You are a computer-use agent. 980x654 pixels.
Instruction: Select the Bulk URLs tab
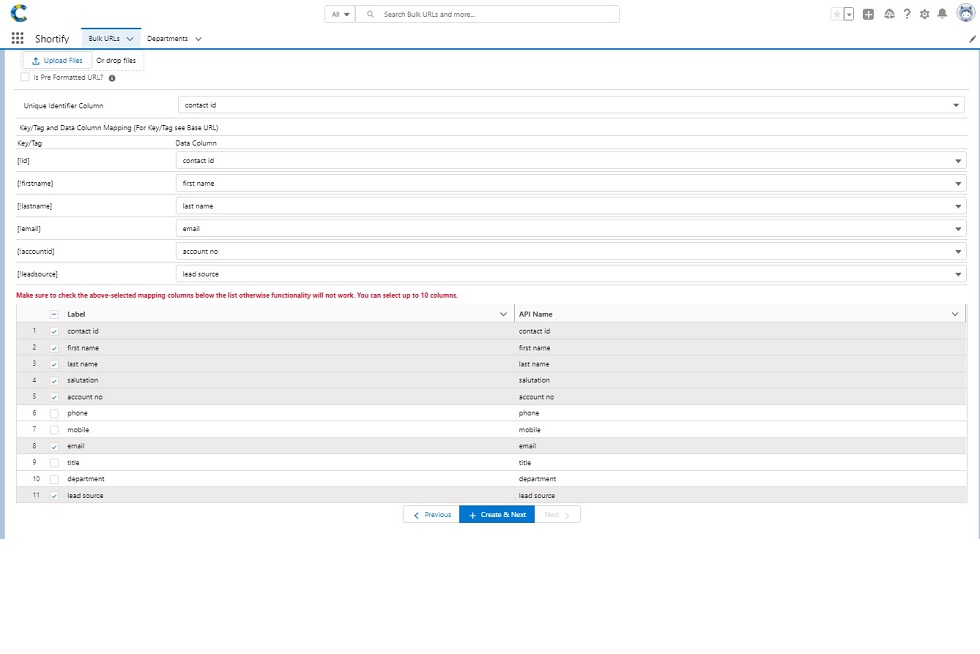point(104,39)
